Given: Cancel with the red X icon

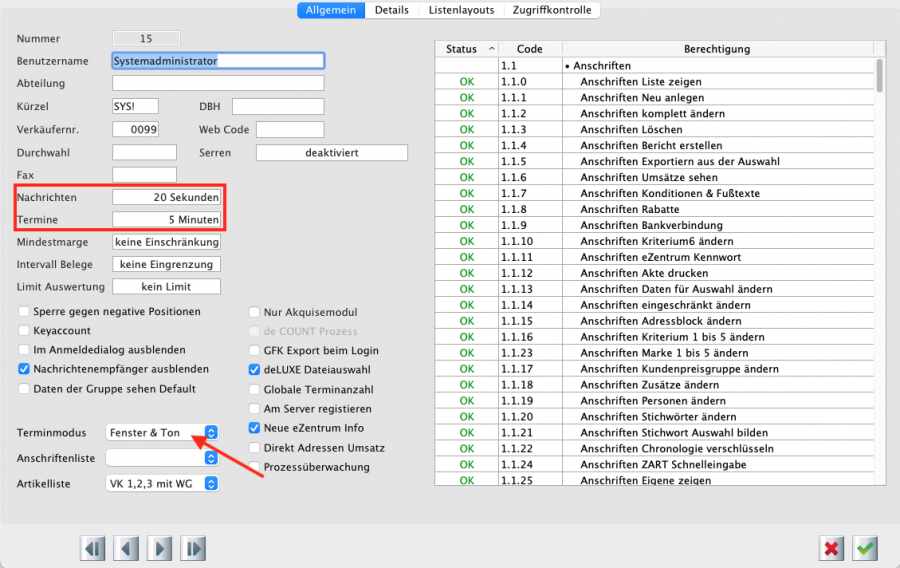Looking at the screenshot, I should pos(832,548).
